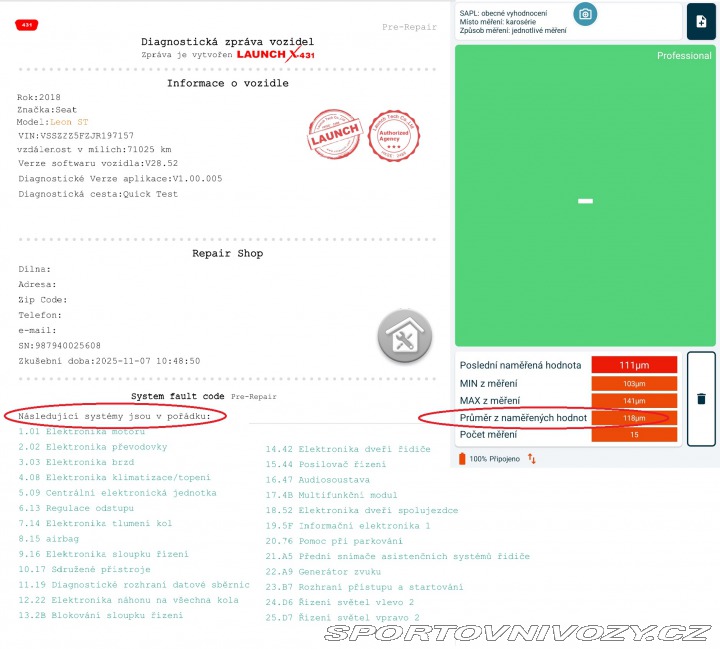Click the 118µm average value field
This screenshot has height=649, width=720.
click(x=634, y=417)
